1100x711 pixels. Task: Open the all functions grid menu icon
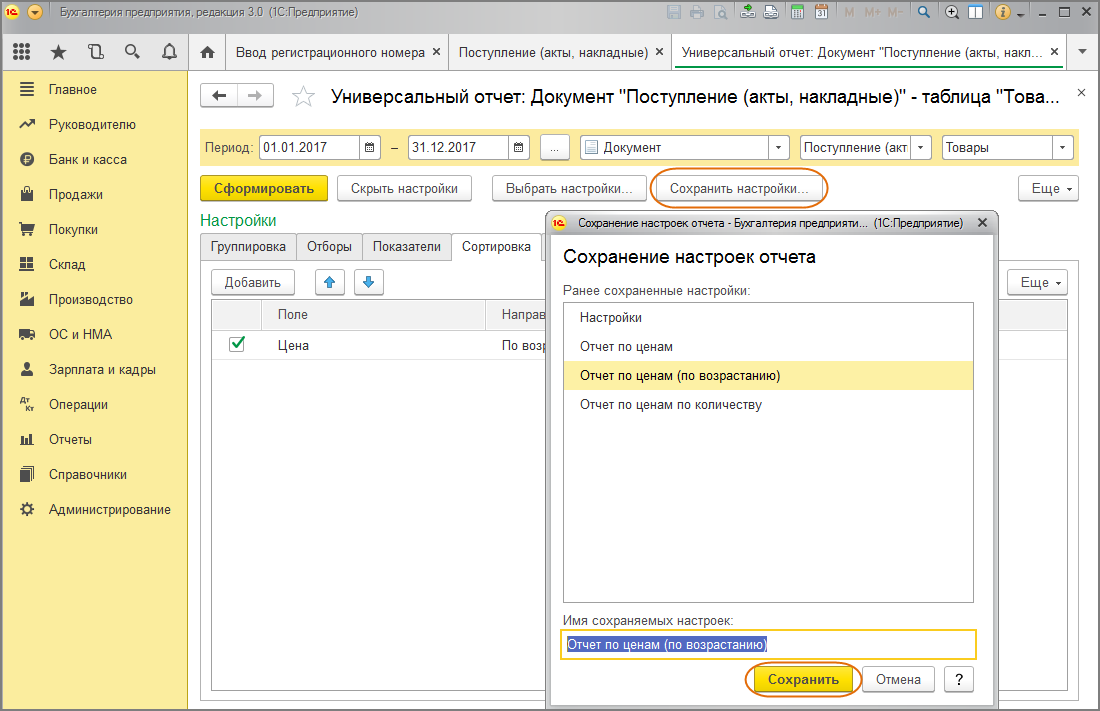(21, 52)
